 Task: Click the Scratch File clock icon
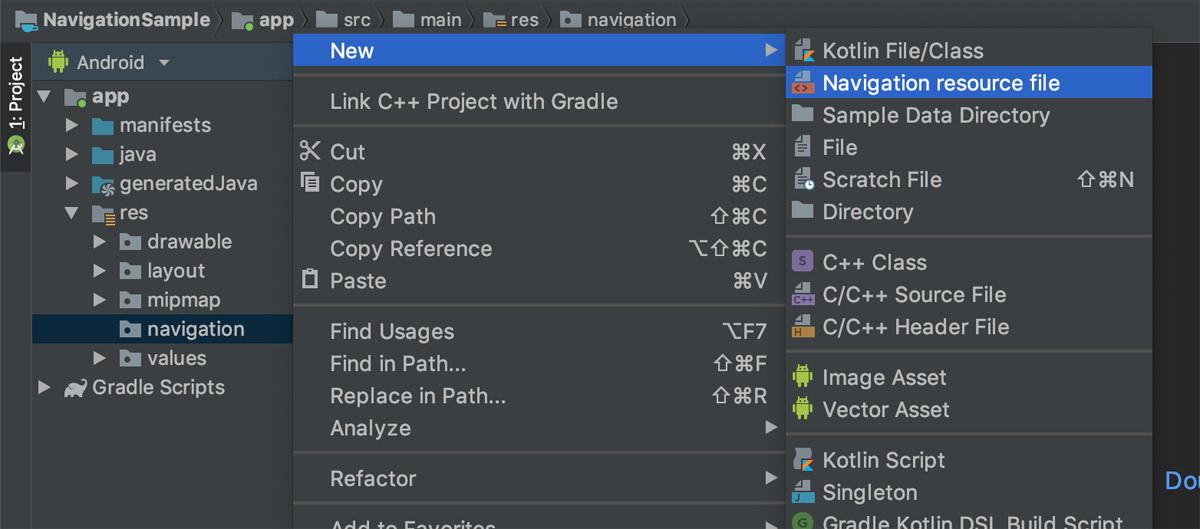point(803,179)
